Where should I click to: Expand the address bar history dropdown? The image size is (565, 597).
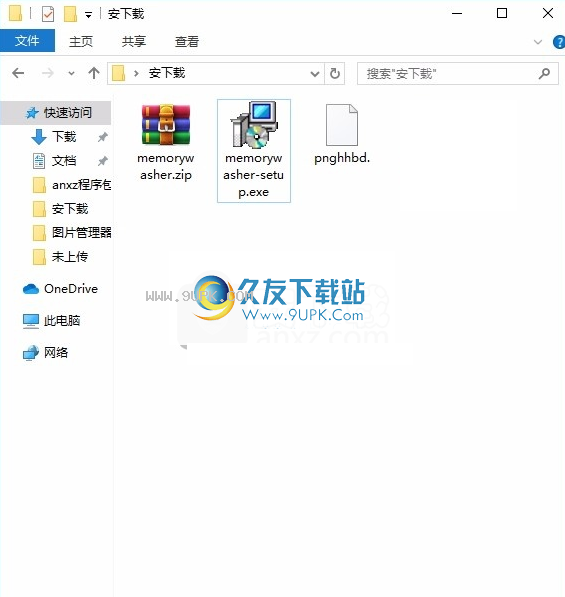(315, 73)
